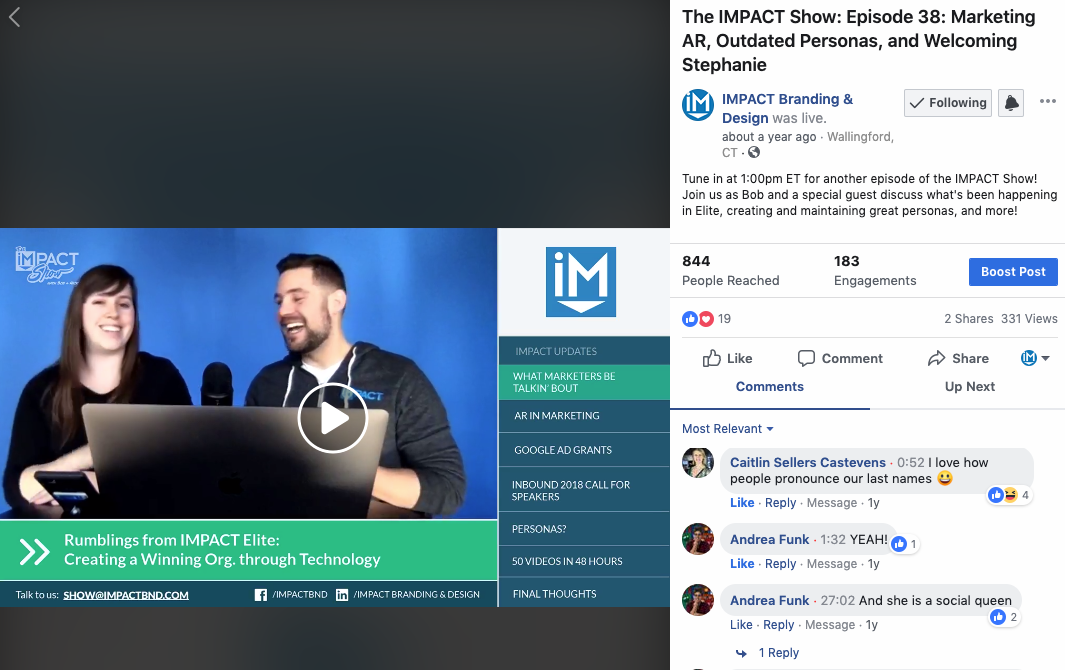Play the IMPACT Show video
This screenshot has width=1065, height=670.
coord(333,418)
